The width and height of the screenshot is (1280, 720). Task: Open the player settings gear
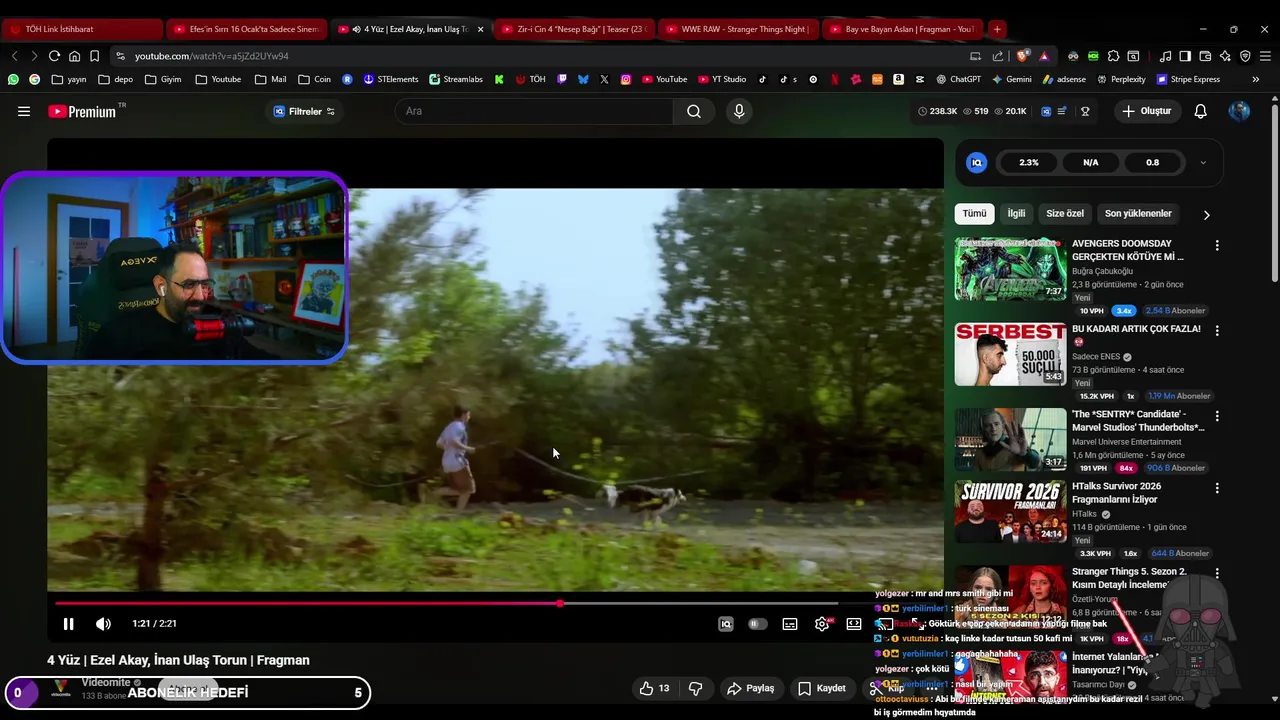tap(822, 624)
